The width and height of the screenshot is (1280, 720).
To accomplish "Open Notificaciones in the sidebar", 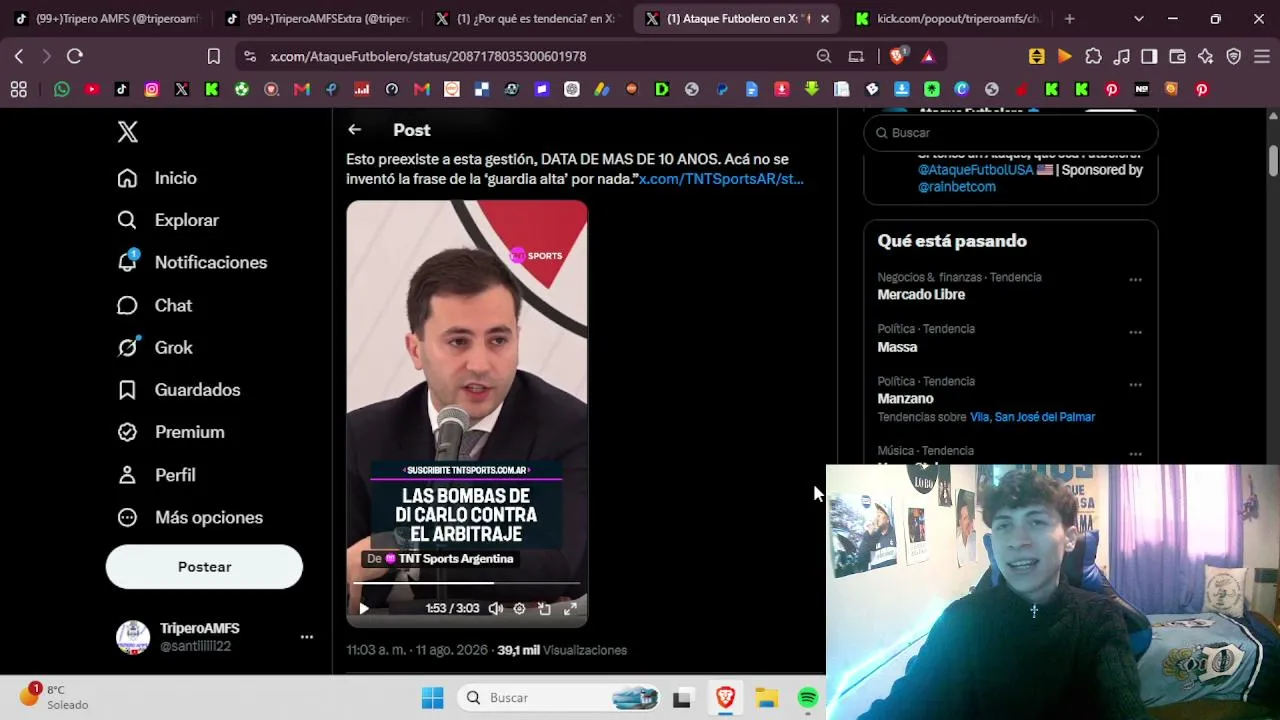I will 192,262.
